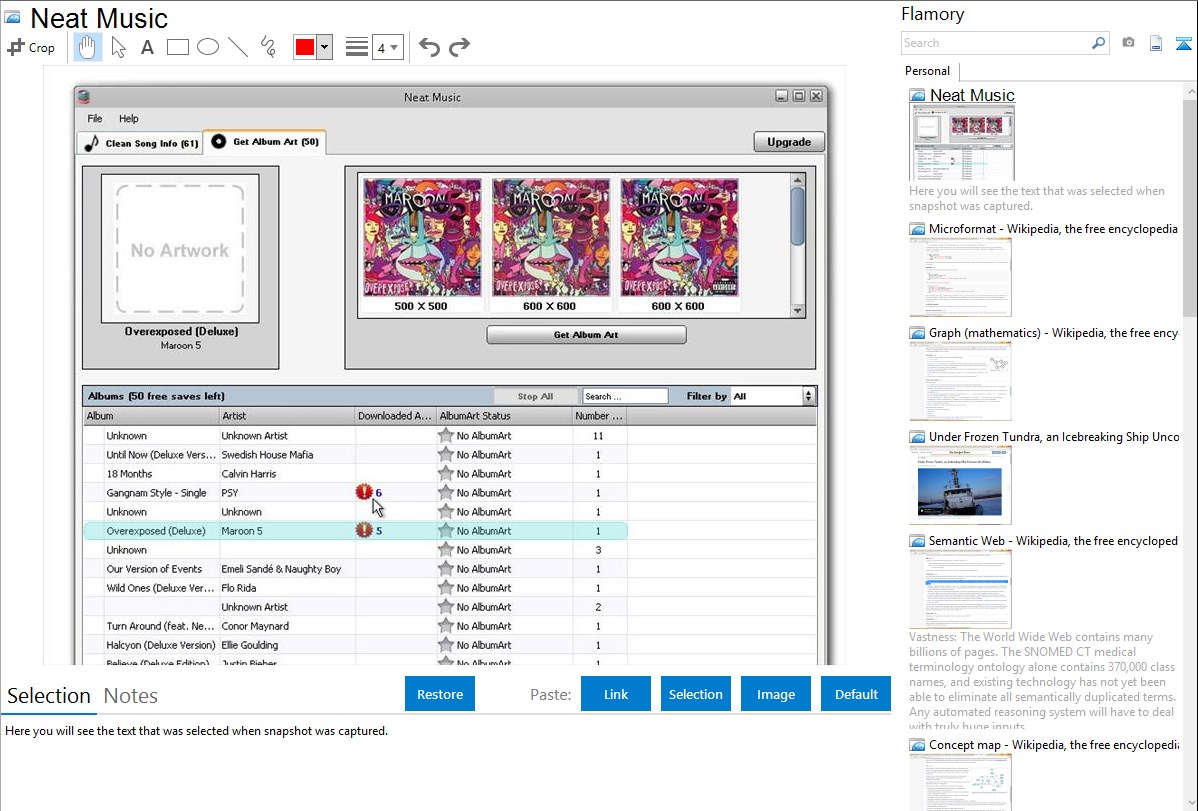1198x811 pixels.
Task: Open the red color dropdown arrow
Action: point(324,47)
